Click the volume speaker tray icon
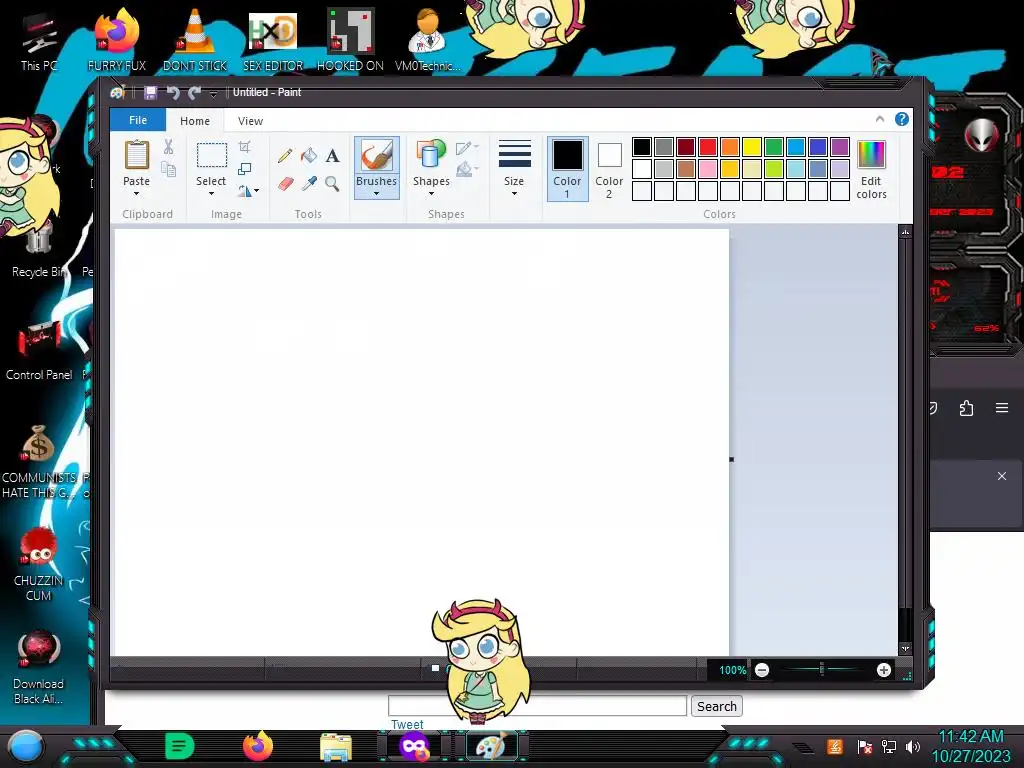The image size is (1024, 768). click(913, 746)
